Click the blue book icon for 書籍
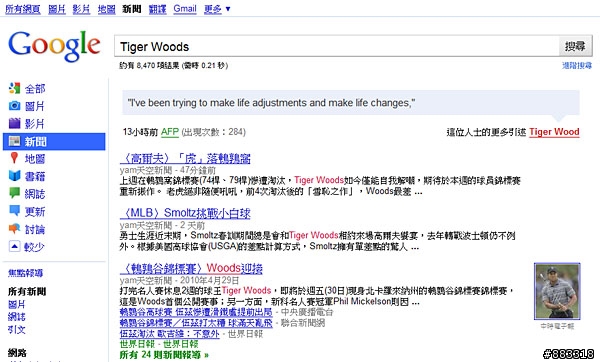600x362 pixels. point(15,176)
